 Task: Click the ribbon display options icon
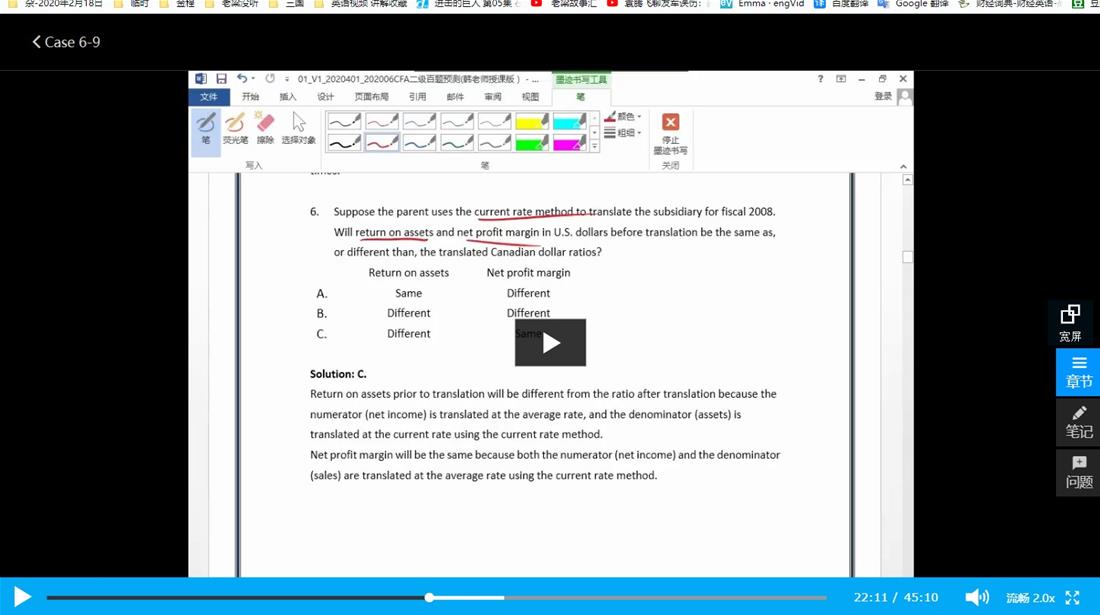[x=840, y=79]
